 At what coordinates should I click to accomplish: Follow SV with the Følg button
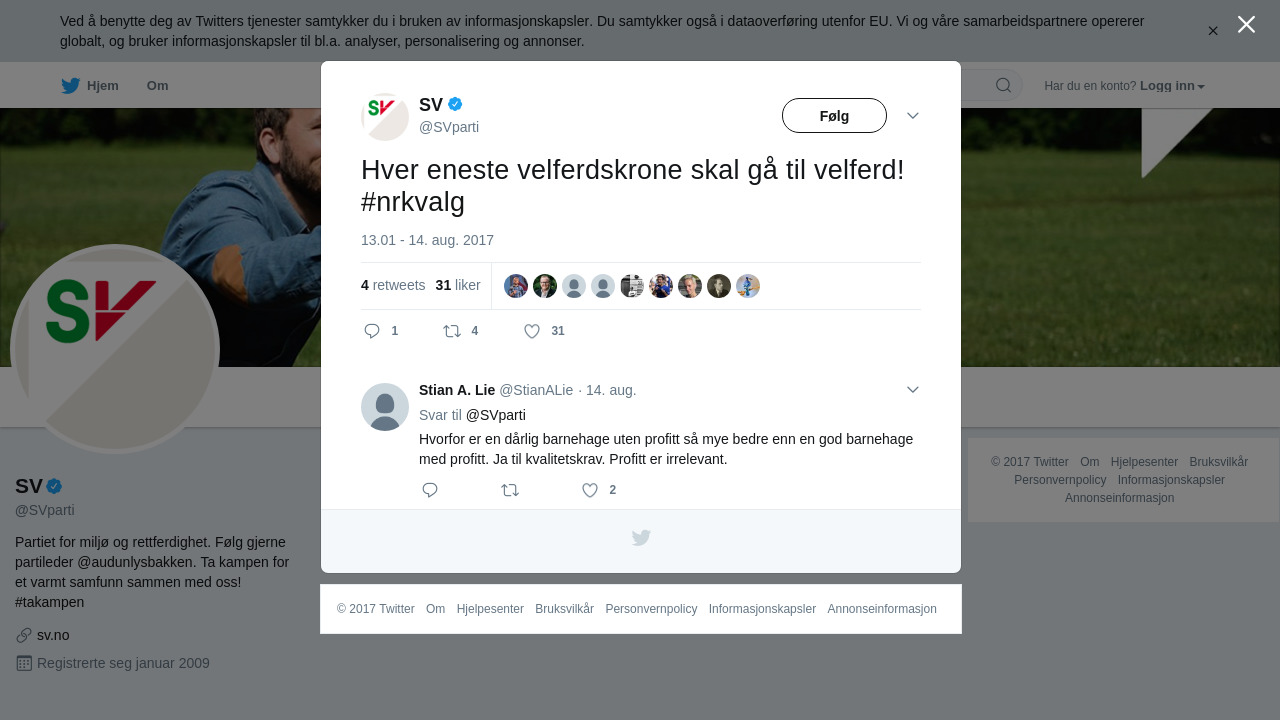click(834, 116)
